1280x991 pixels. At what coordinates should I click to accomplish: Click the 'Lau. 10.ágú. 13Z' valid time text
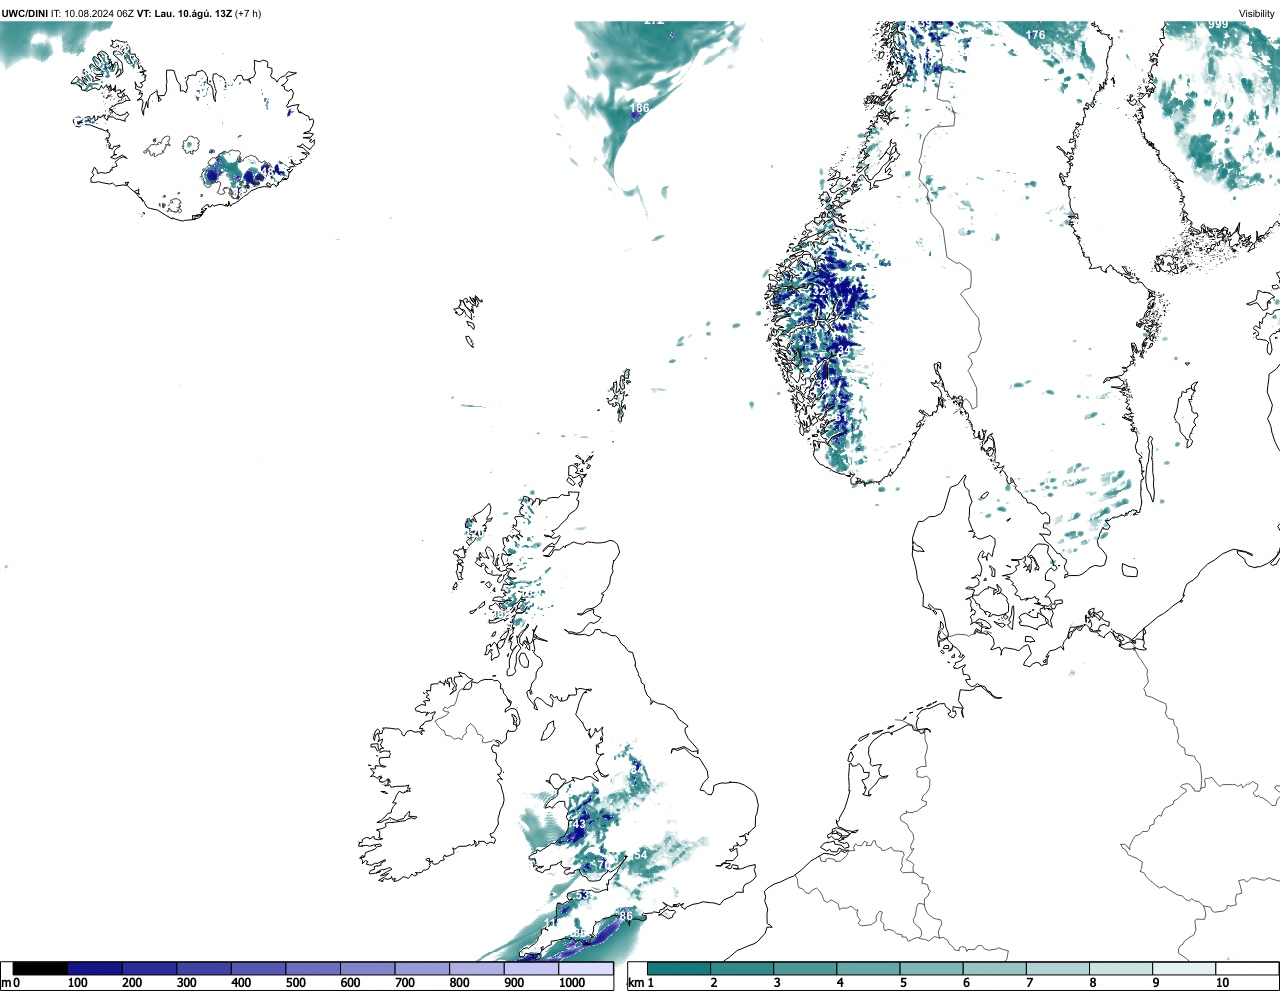pos(193,14)
